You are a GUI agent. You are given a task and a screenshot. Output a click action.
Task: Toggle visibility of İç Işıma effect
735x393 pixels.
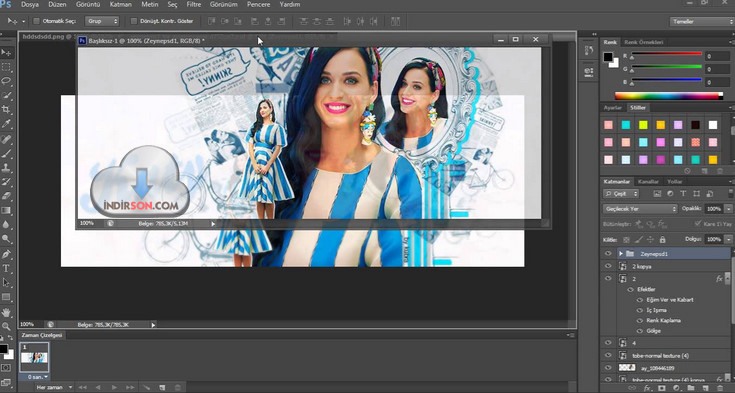coord(639,310)
